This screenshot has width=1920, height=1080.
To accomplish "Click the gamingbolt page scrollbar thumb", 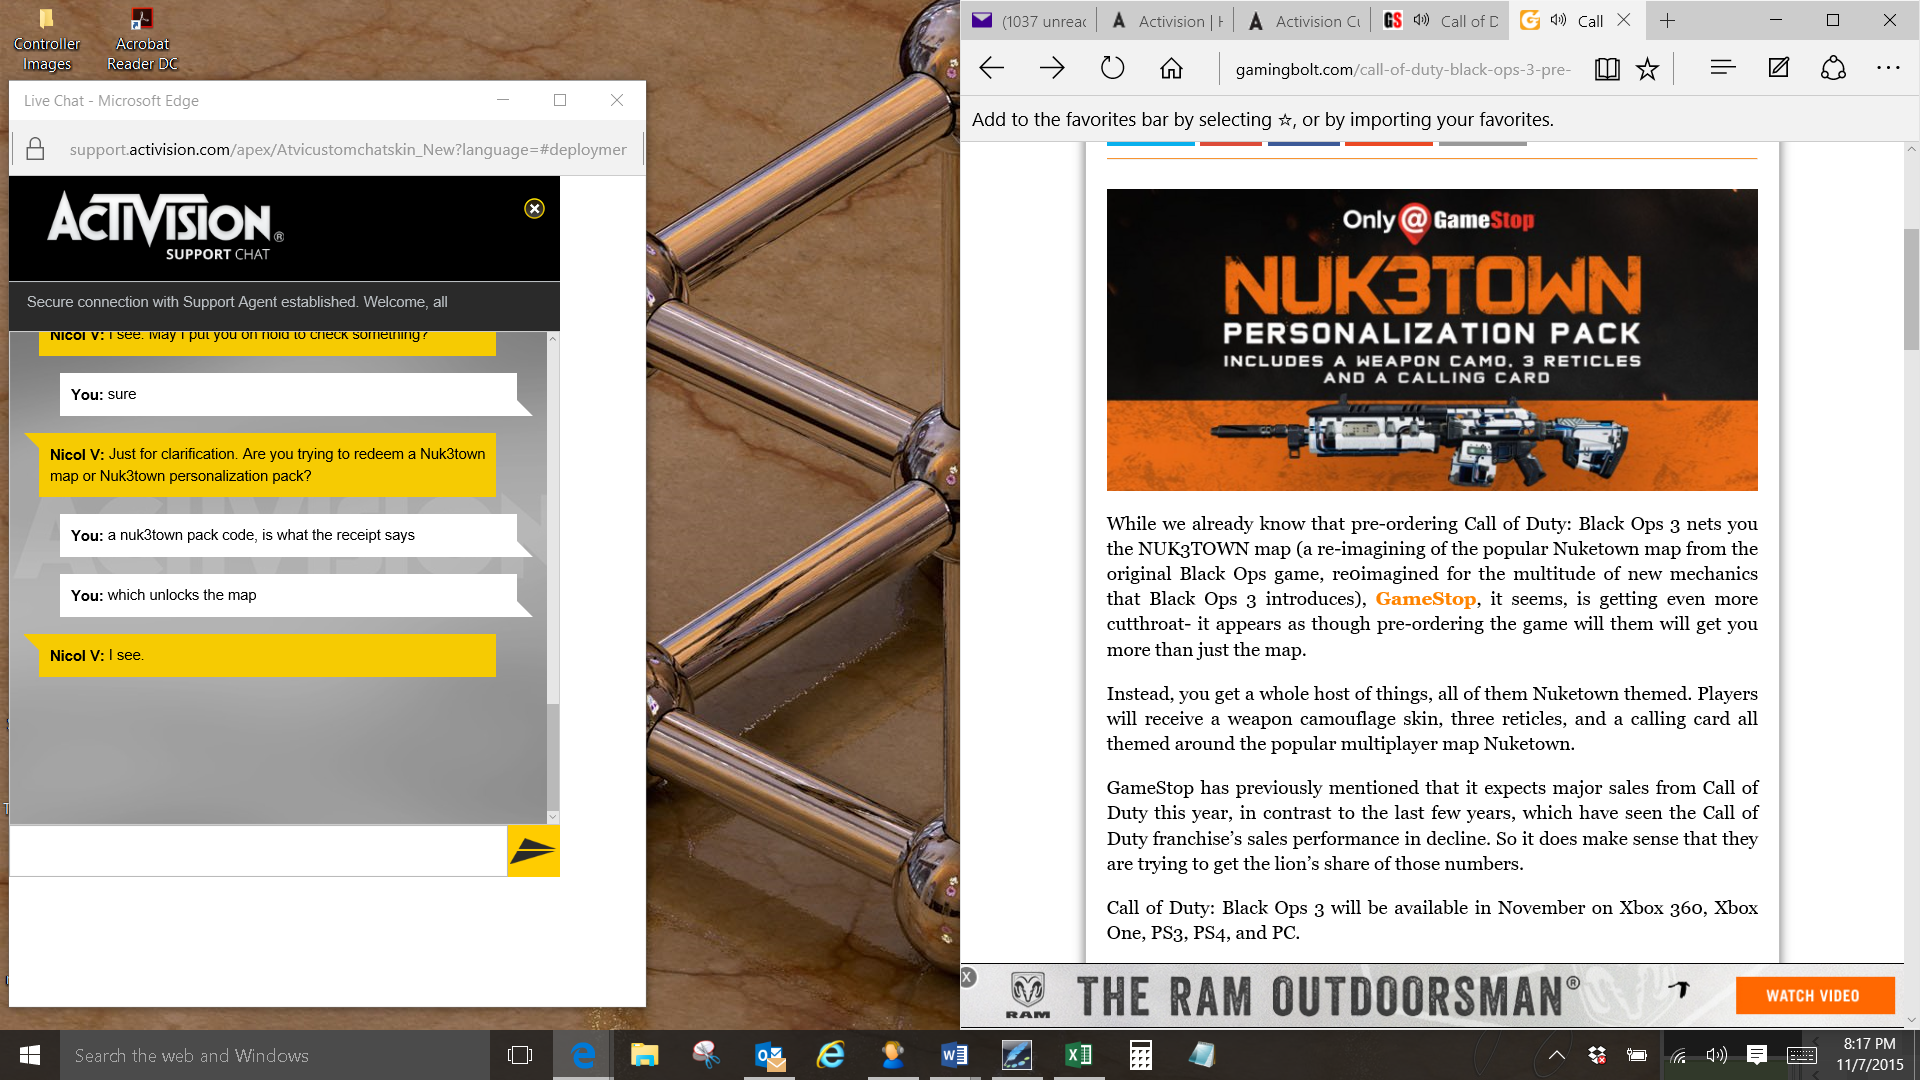I will point(1911,289).
